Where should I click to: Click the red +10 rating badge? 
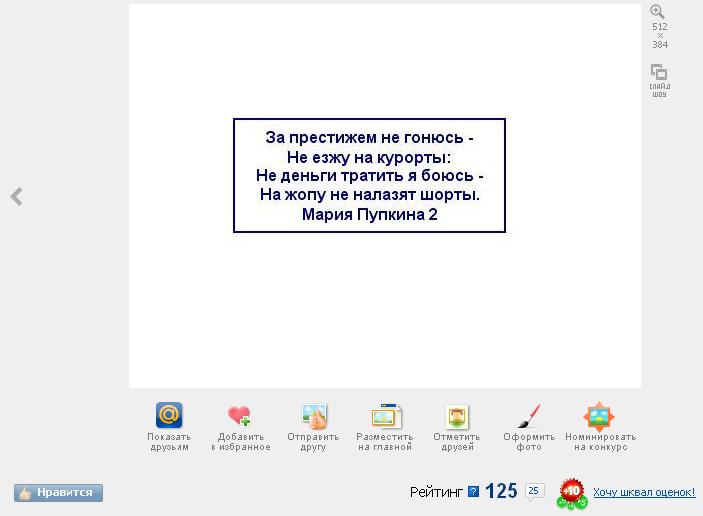coord(572,491)
